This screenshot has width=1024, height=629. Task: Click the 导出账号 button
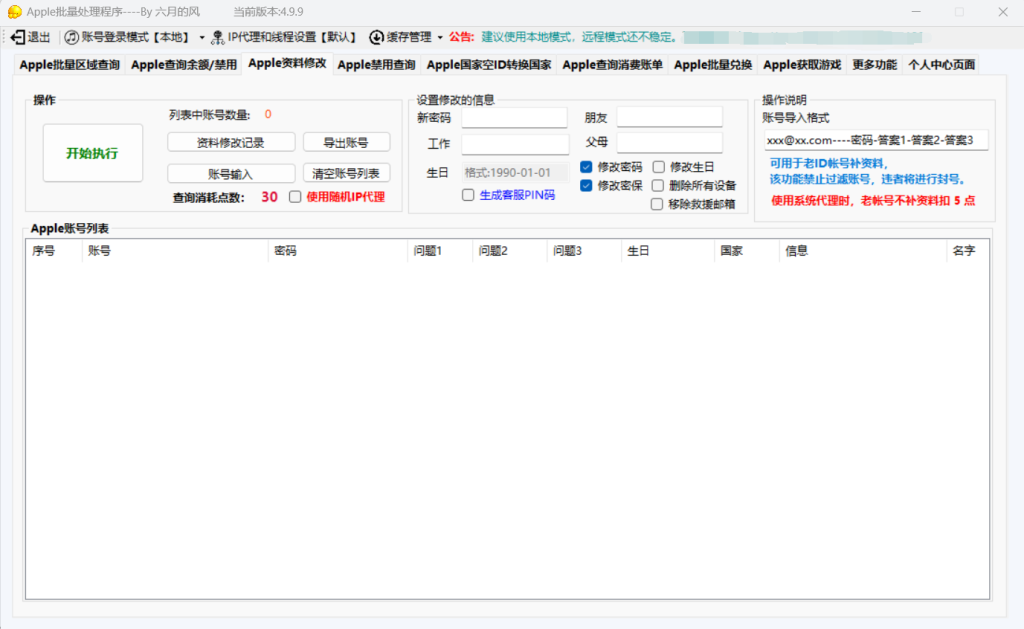(346, 142)
